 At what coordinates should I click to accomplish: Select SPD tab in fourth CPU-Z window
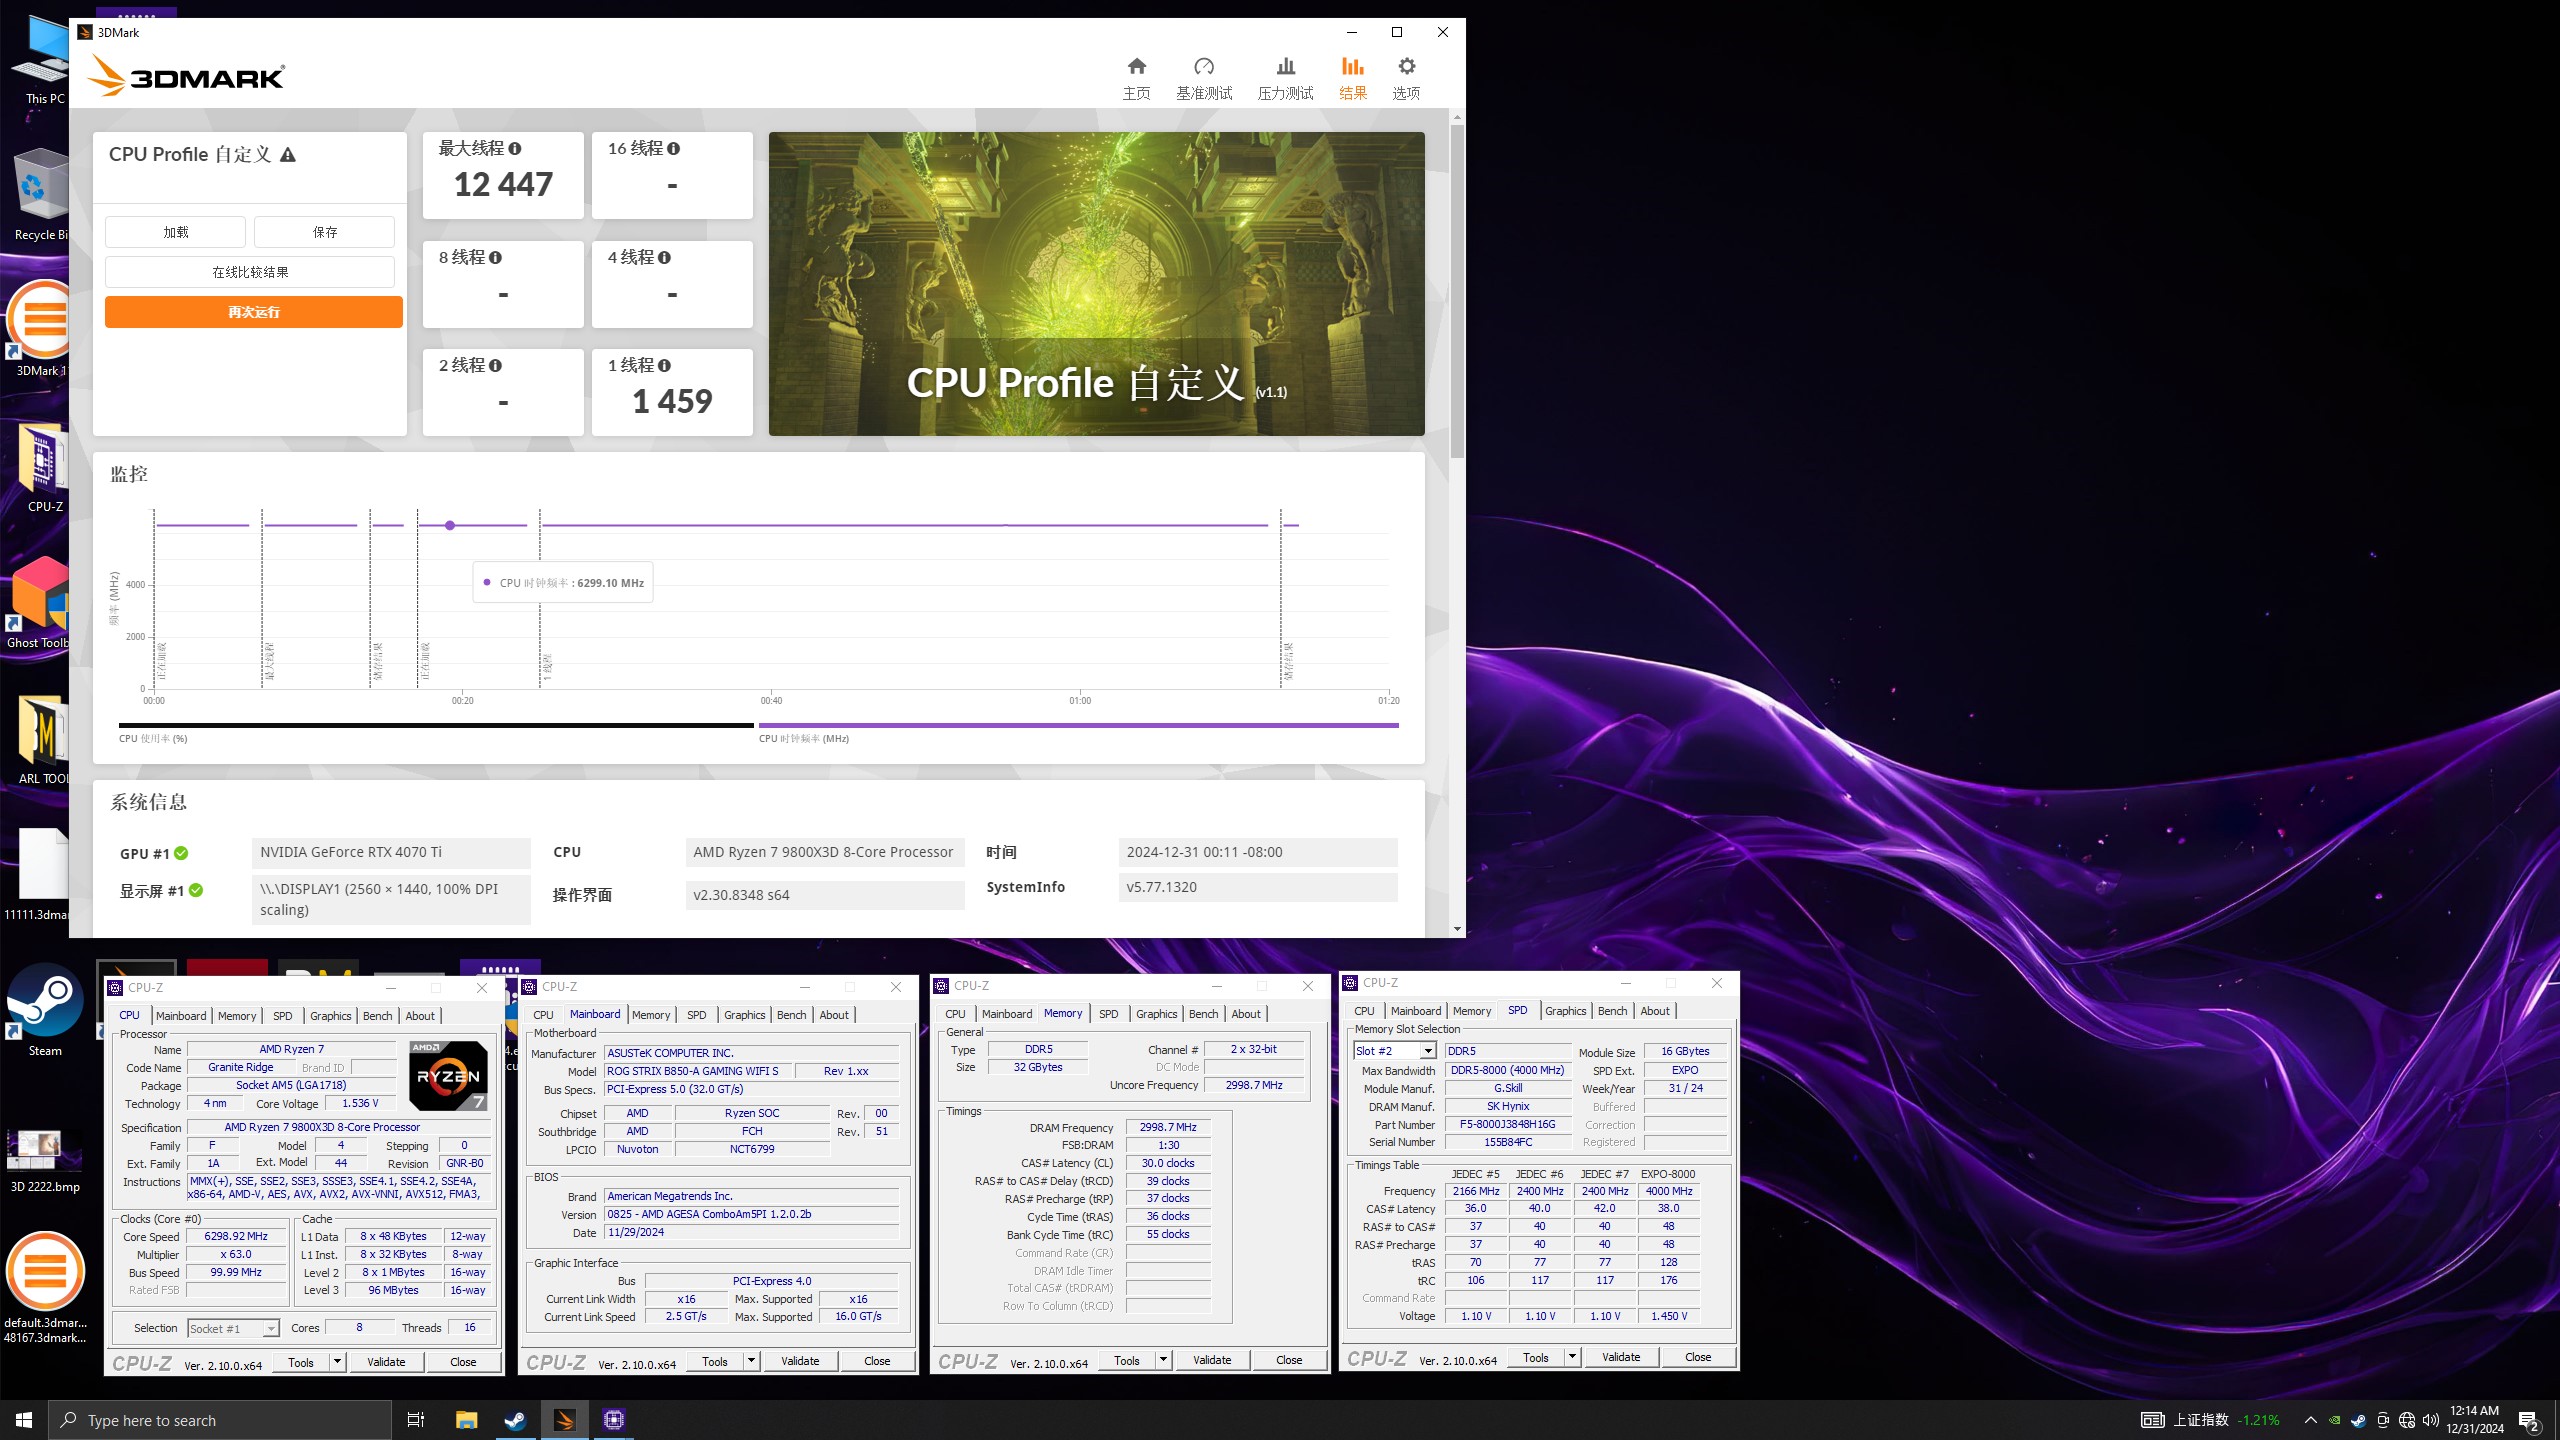point(1517,1010)
